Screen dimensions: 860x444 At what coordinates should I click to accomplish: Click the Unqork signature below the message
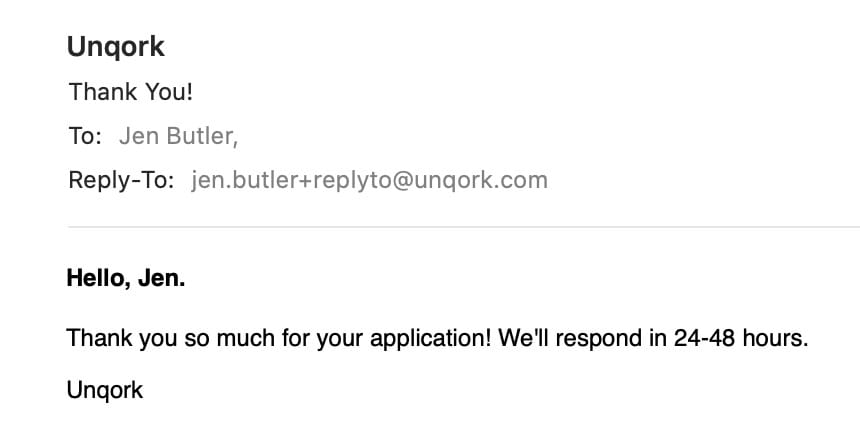(x=105, y=391)
